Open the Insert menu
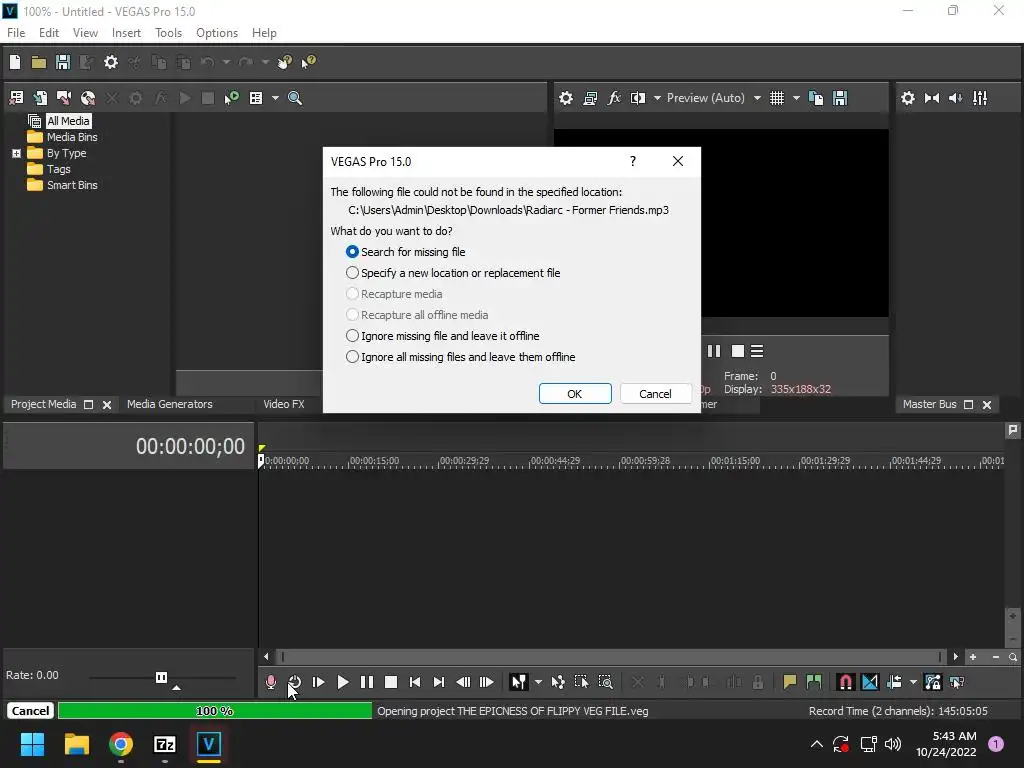The image size is (1024, 768). (126, 33)
